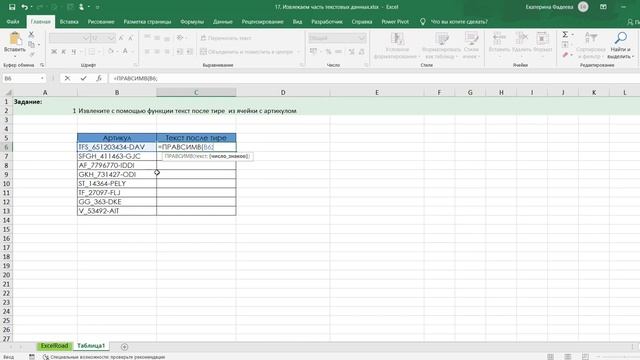Click the Paste (Вставить) clipboard icon
640x360 pixels.
point(15,39)
